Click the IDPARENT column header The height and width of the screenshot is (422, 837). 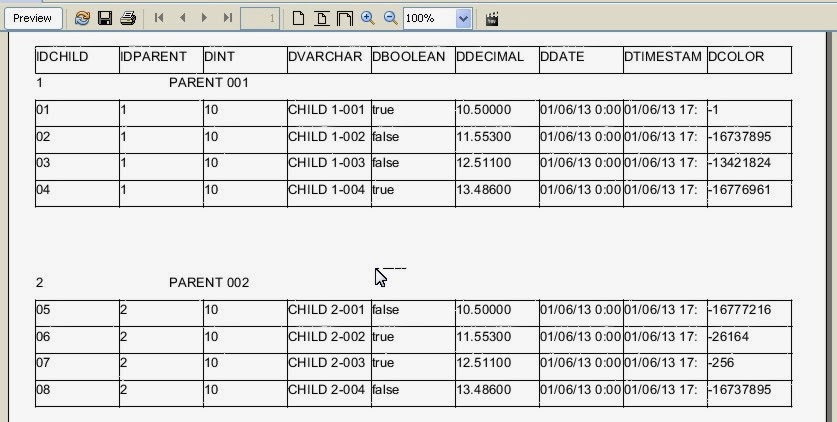[x=161, y=60]
